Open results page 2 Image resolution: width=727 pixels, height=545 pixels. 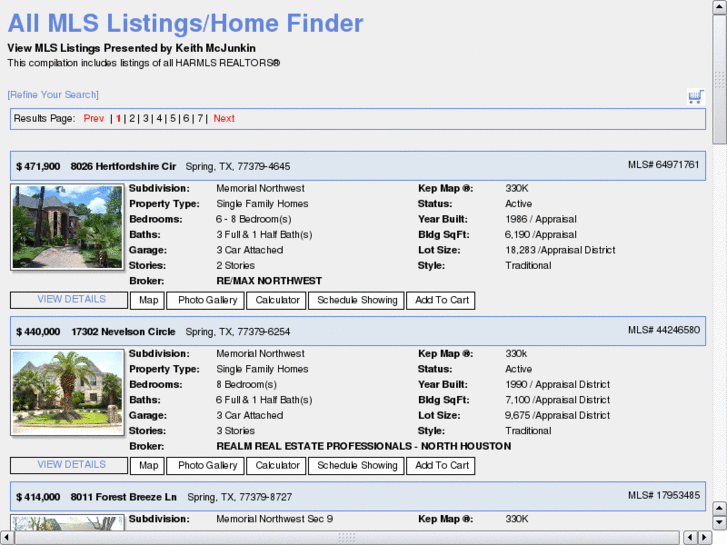[132, 118]
